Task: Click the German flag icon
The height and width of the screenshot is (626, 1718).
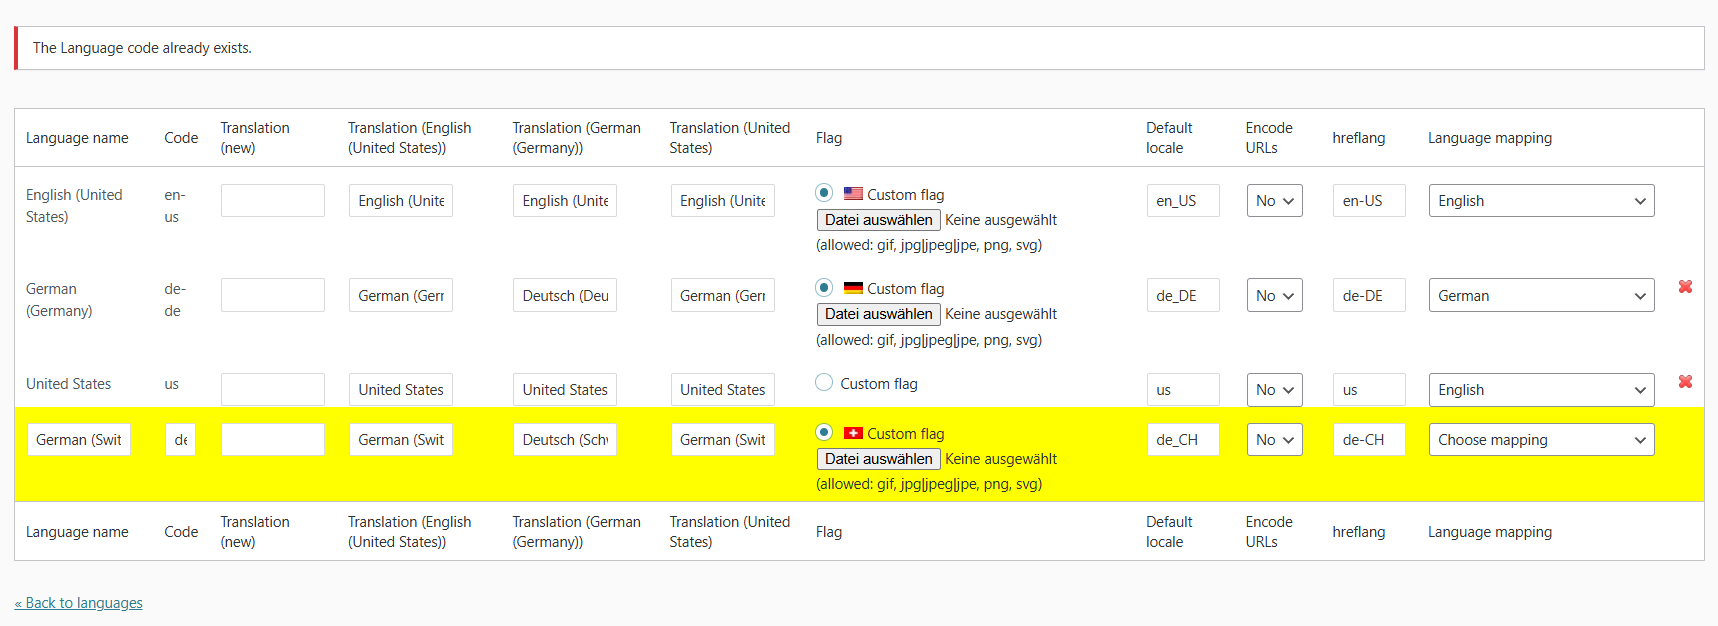Action: (x=853, y=288)
